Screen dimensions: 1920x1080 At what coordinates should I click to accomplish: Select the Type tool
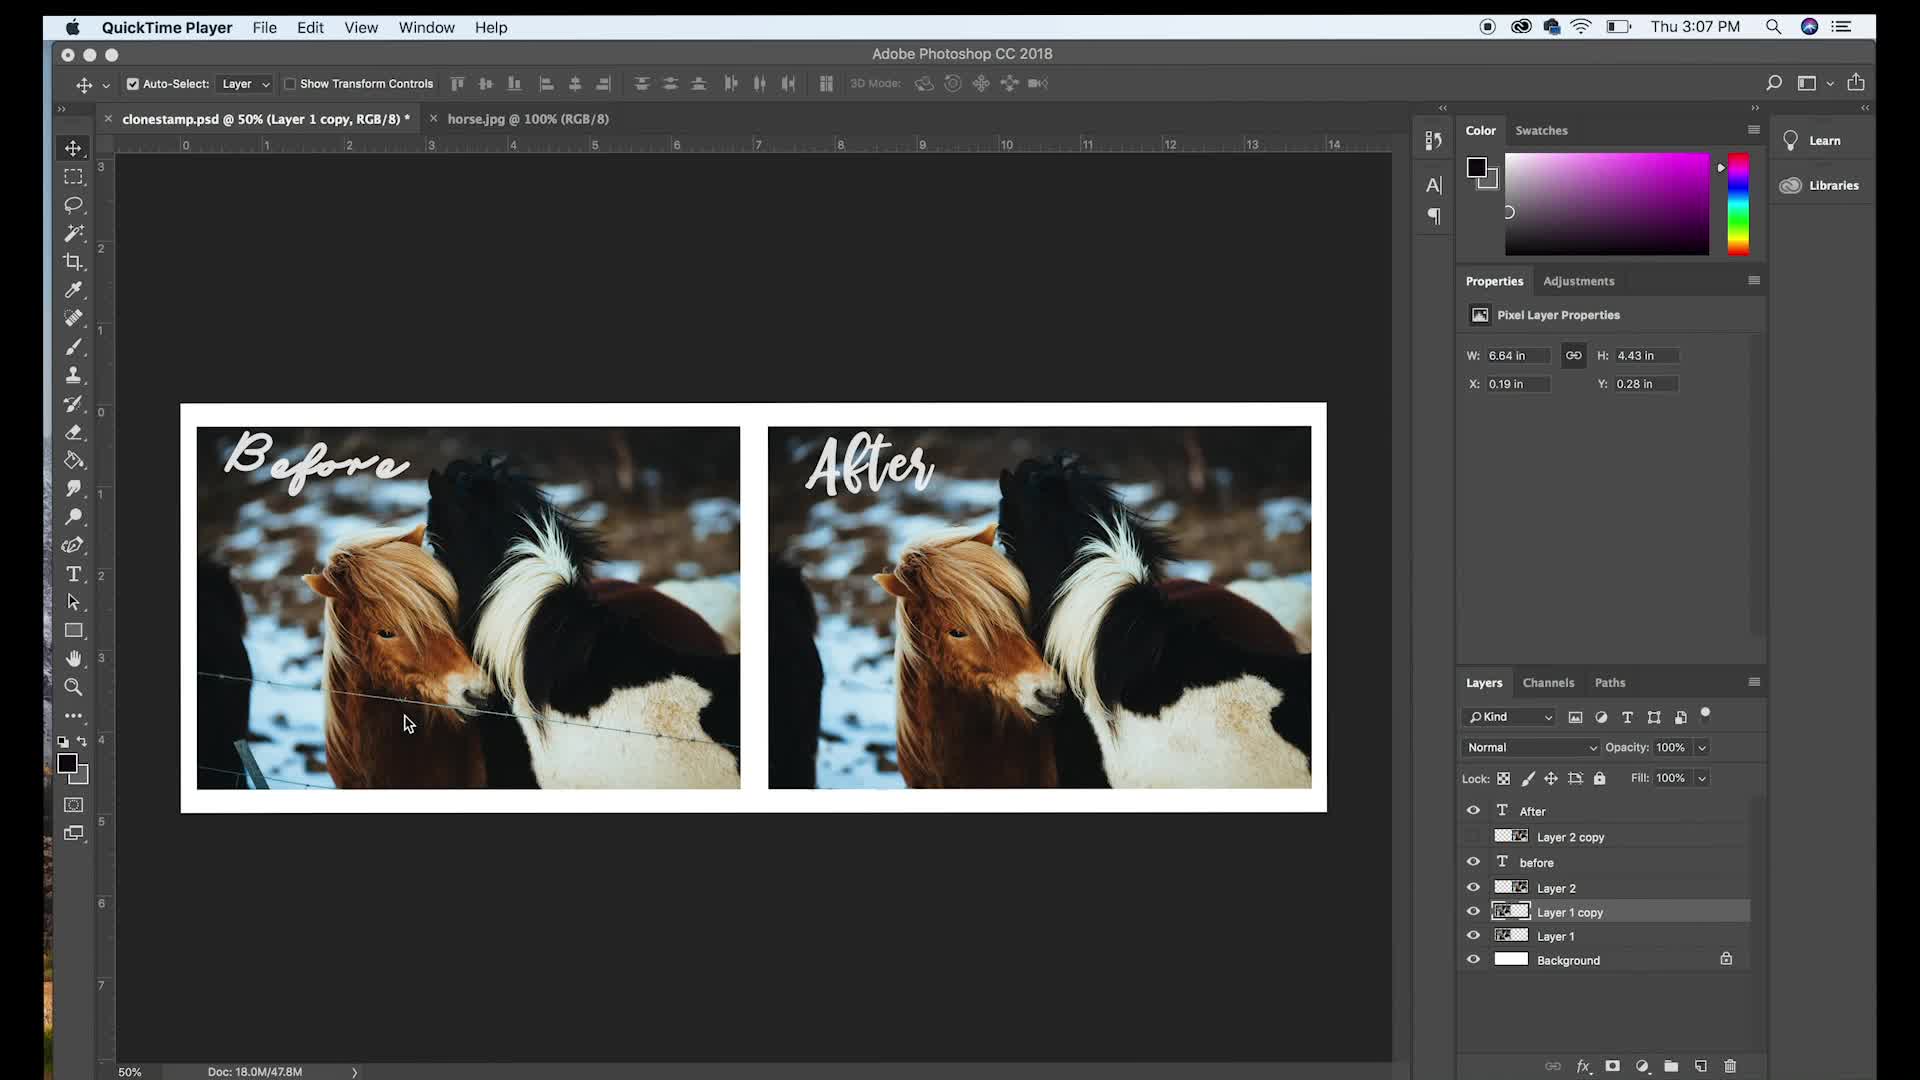tap(73, 574)
